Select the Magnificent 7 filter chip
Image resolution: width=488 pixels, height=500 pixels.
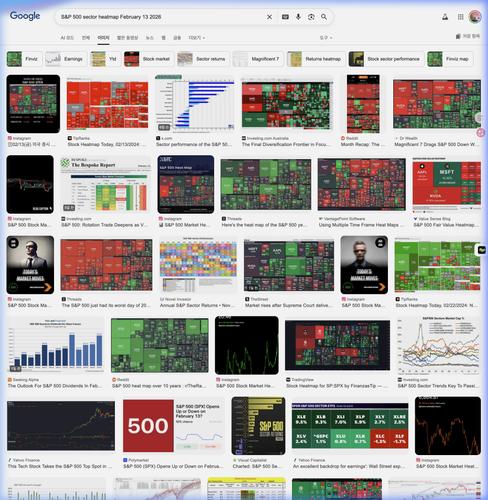click(x=258, y=59)
